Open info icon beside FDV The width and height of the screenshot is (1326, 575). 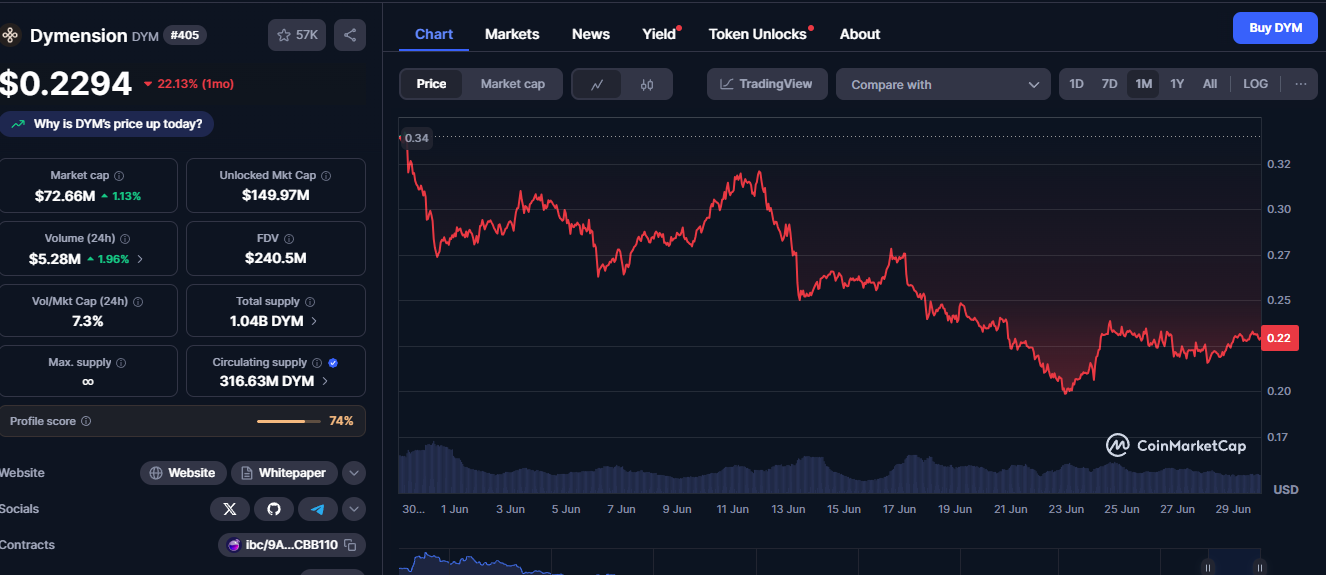coord(289,239)
